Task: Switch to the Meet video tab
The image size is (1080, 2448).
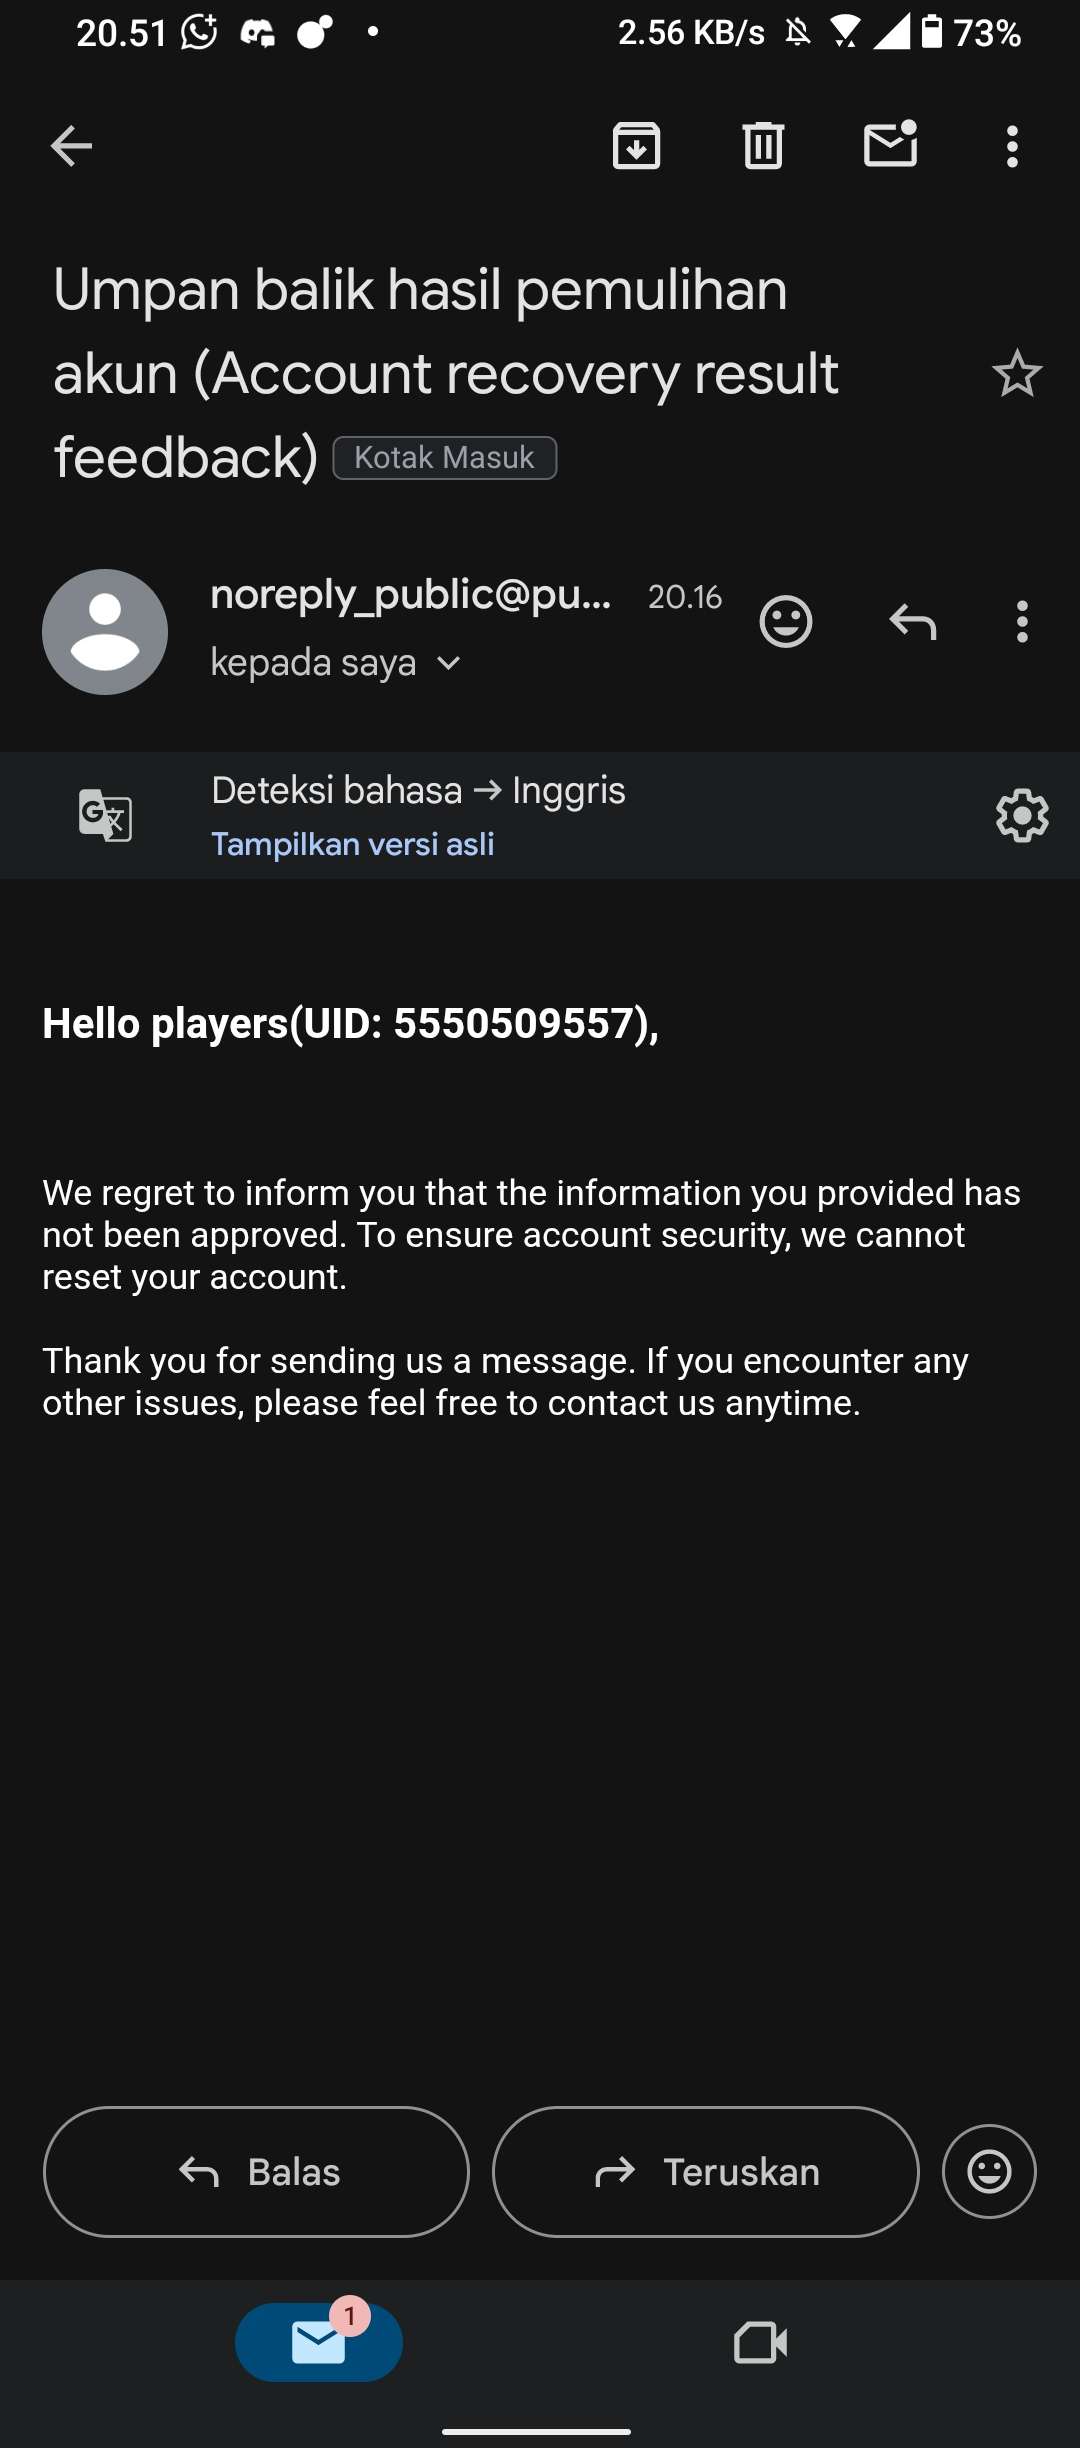Action: [760, 2342]
